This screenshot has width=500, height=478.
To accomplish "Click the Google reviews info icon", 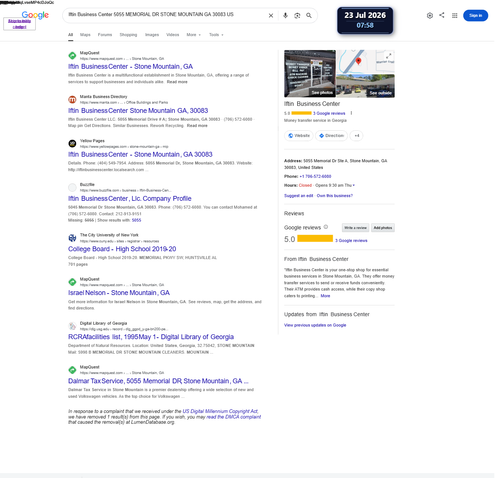I will click(x=326, y=227).
